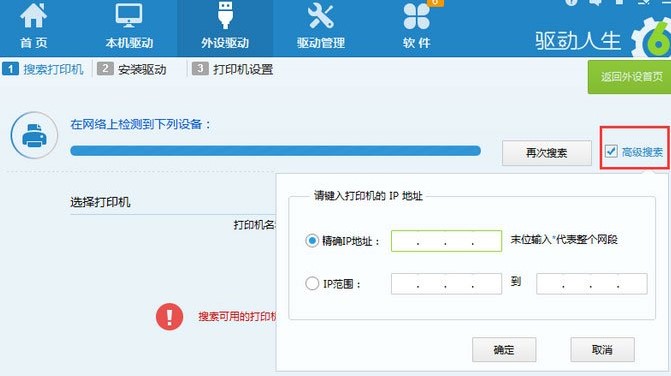Click the IP范围 end address field
The image size is (671, 376).
(592, 284)
